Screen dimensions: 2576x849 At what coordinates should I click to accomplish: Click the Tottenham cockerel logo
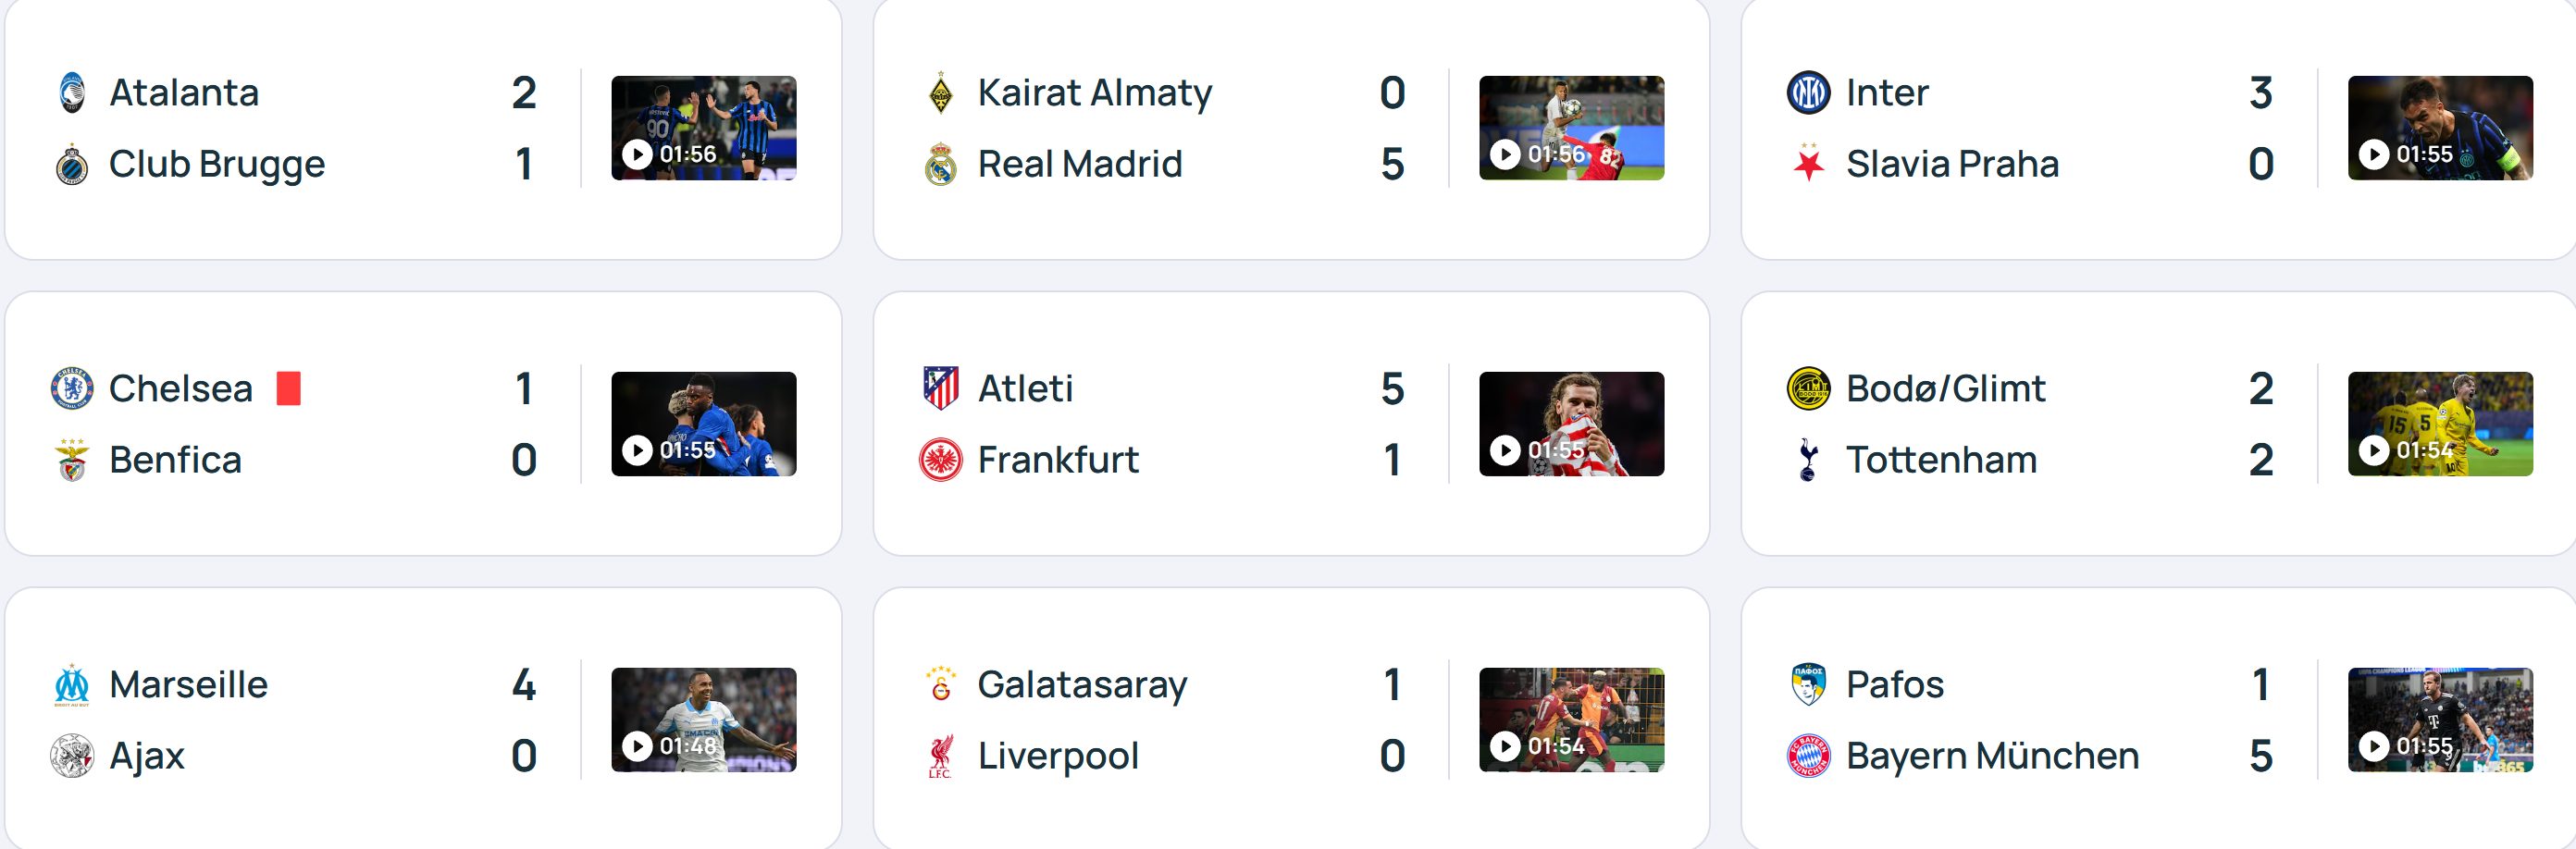[1808, 460]
